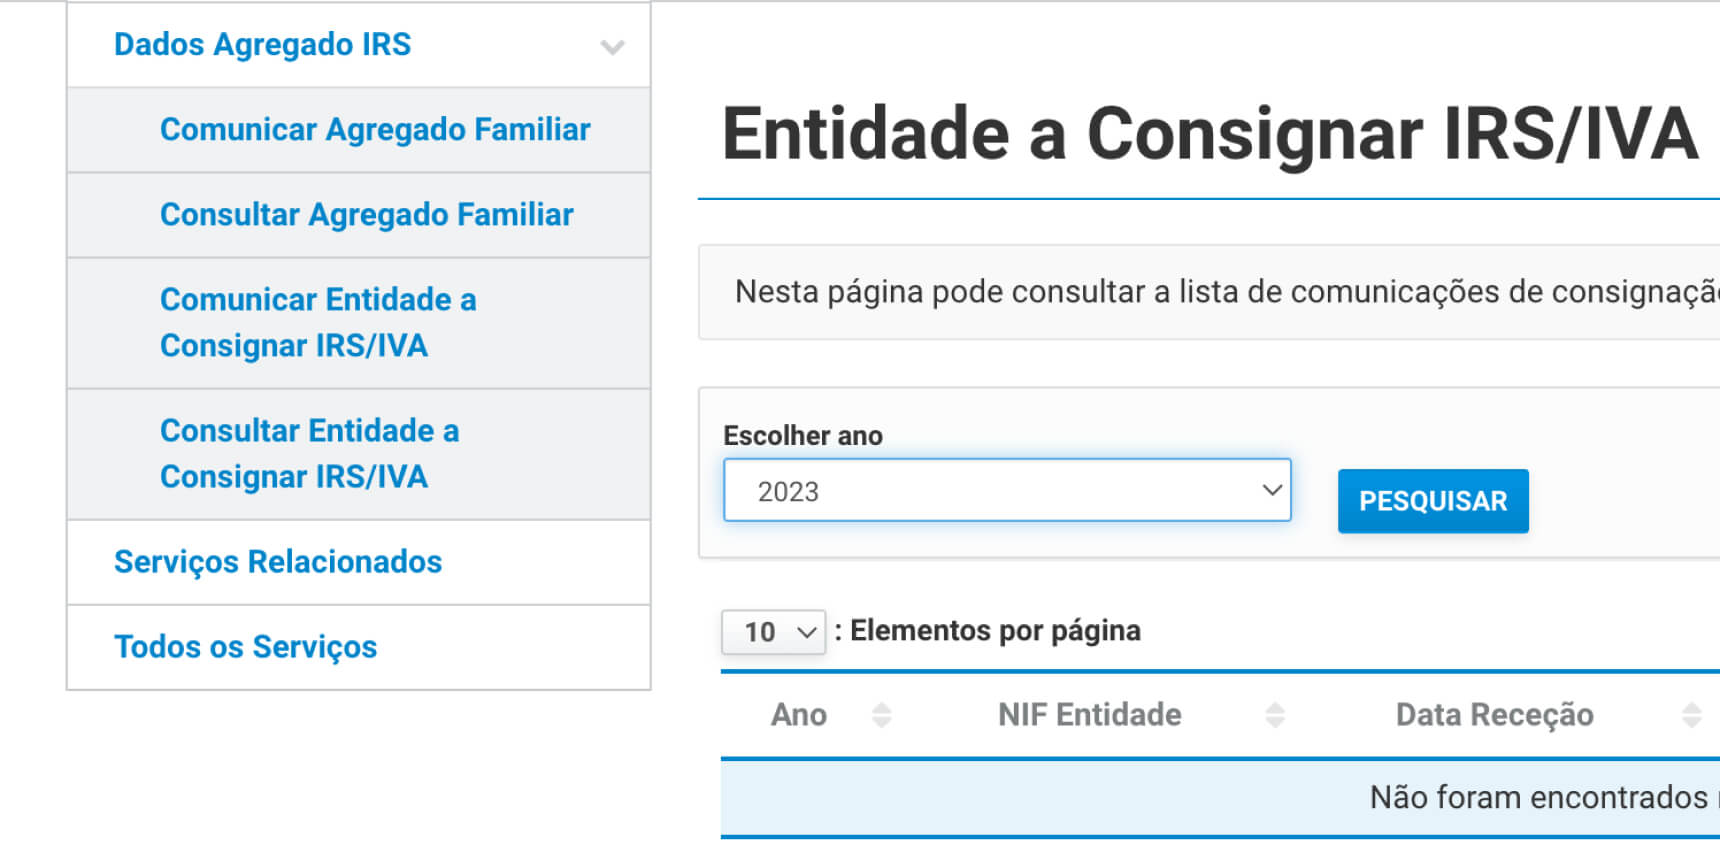Go to Consultar Agregado Familiar
Viewport: 1720px width, 860px height.
pos(366,215)
